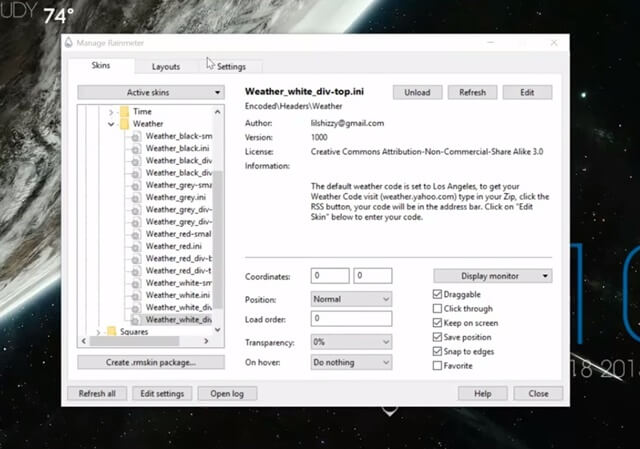Screen dimensions: 640x449
Task: Toggle the Draggable checkbox
Action: [437, 294]
